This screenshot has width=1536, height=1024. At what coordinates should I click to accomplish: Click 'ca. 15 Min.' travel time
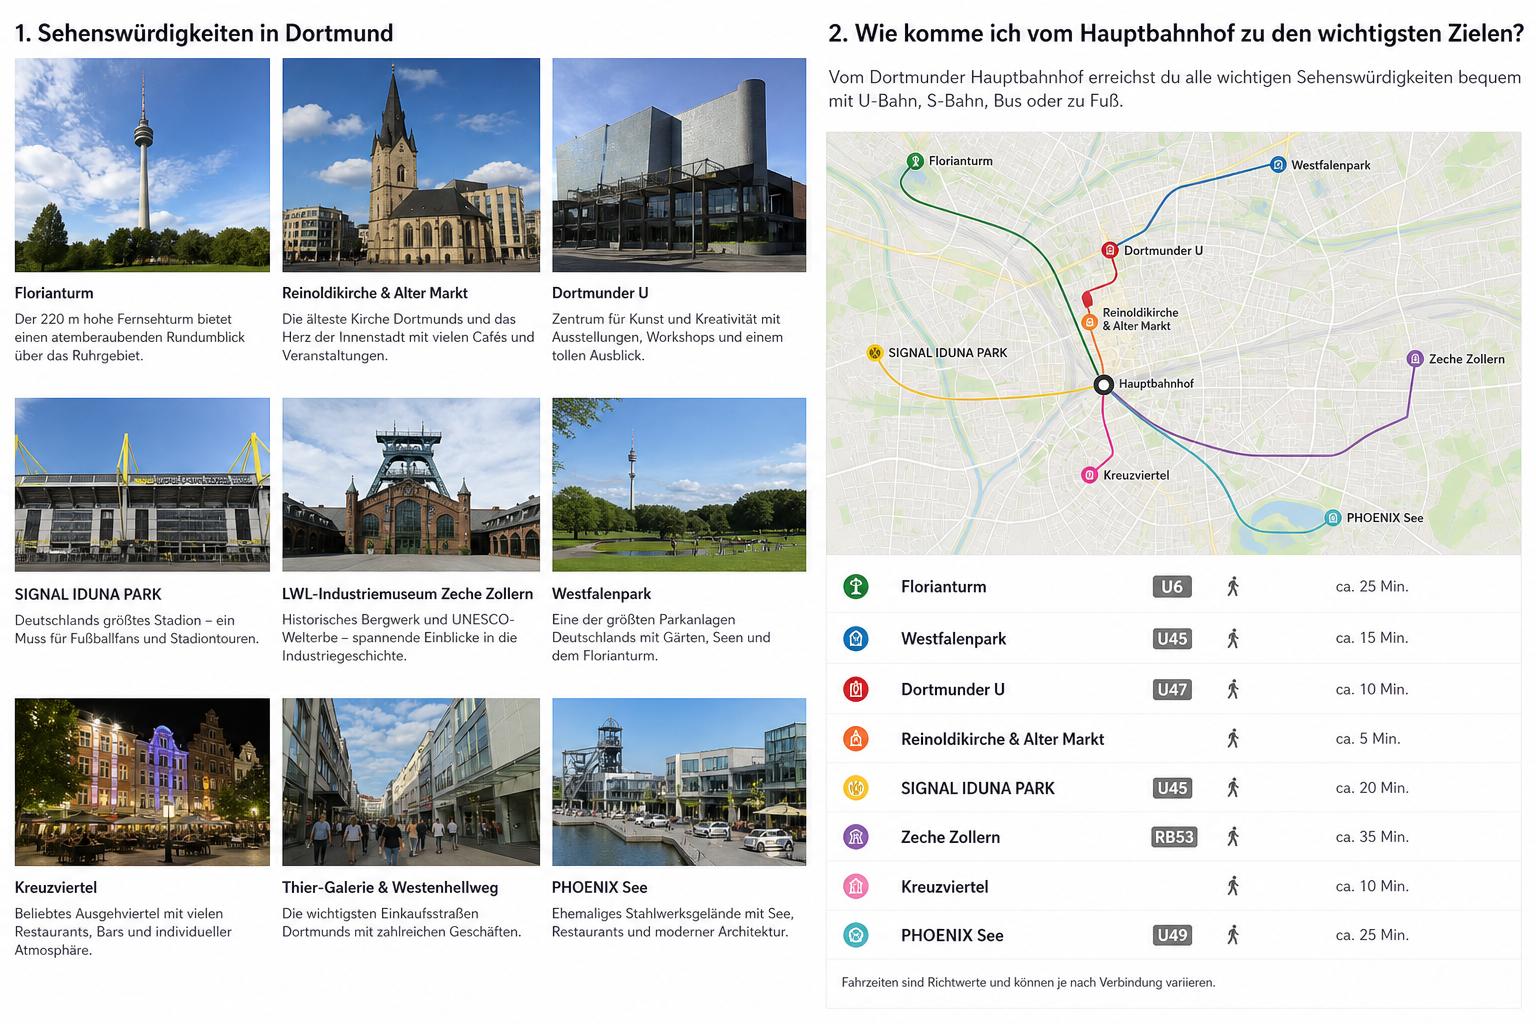[x=1372, y=638]
